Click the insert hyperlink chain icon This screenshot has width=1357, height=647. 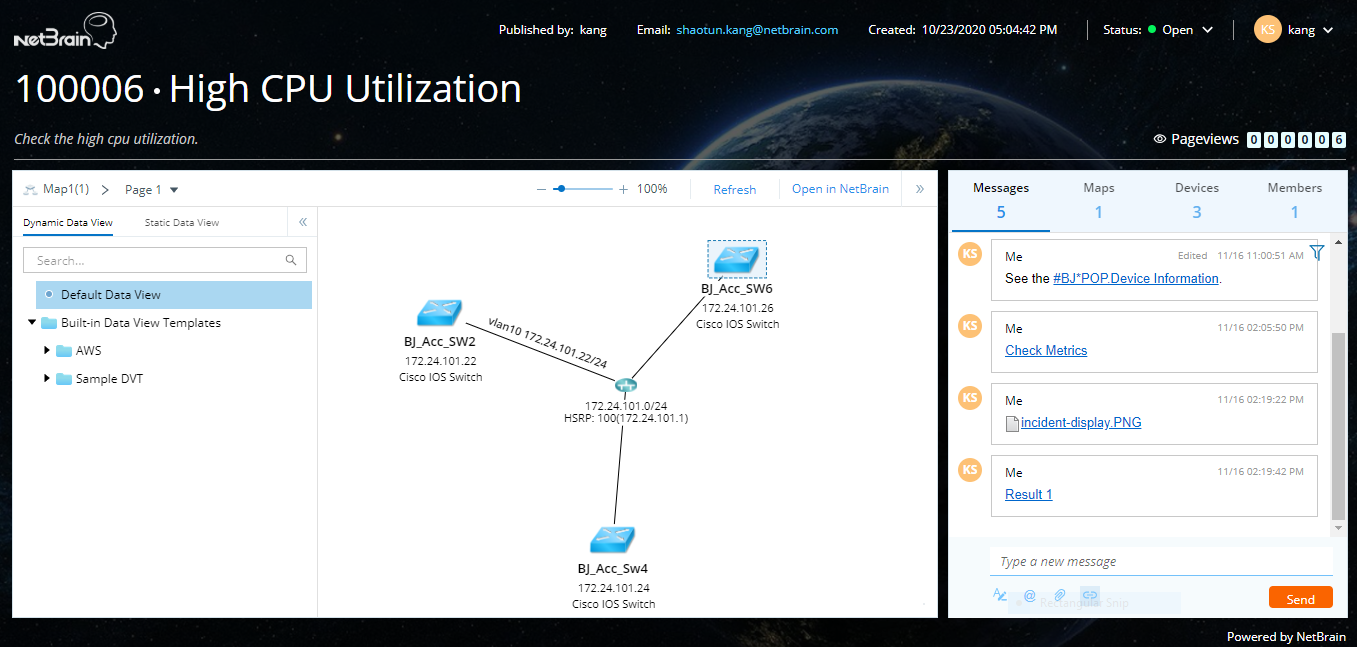[1090, 595]
